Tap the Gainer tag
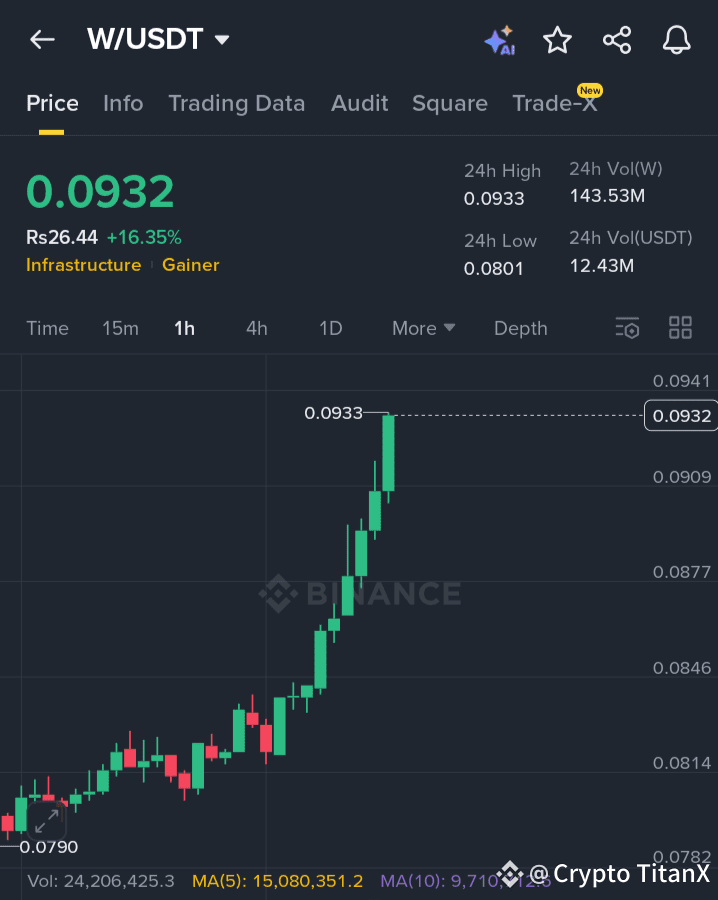718x900 pixels. point(191,265)
